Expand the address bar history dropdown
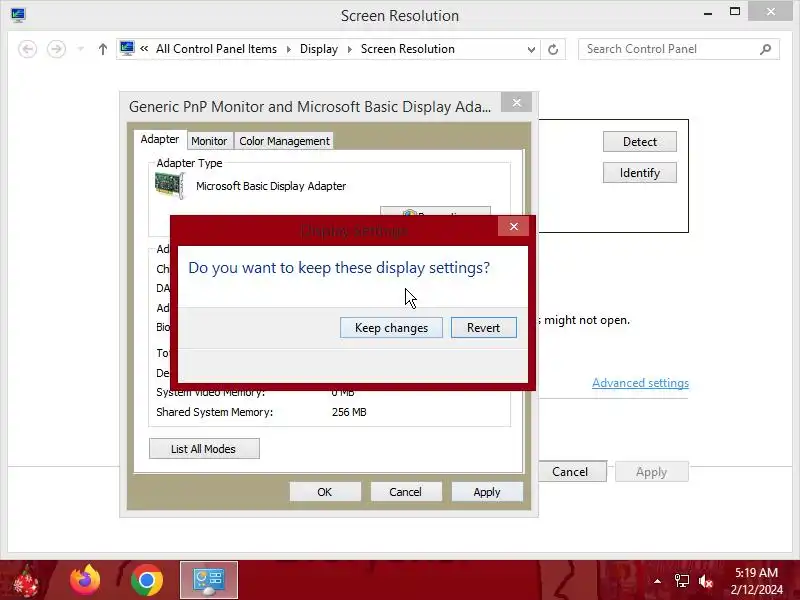The height and width of the screenshot is (600, 800). point(531,49)
